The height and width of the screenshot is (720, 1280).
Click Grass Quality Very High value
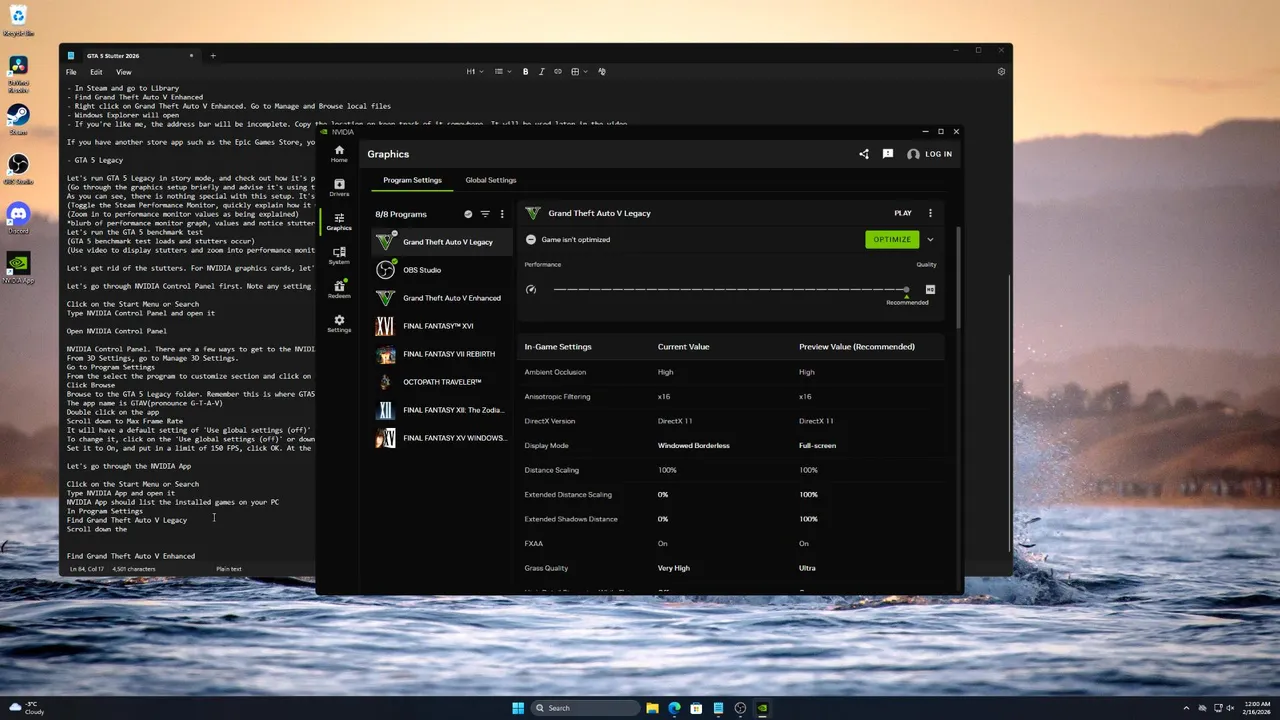pos(674,568)
